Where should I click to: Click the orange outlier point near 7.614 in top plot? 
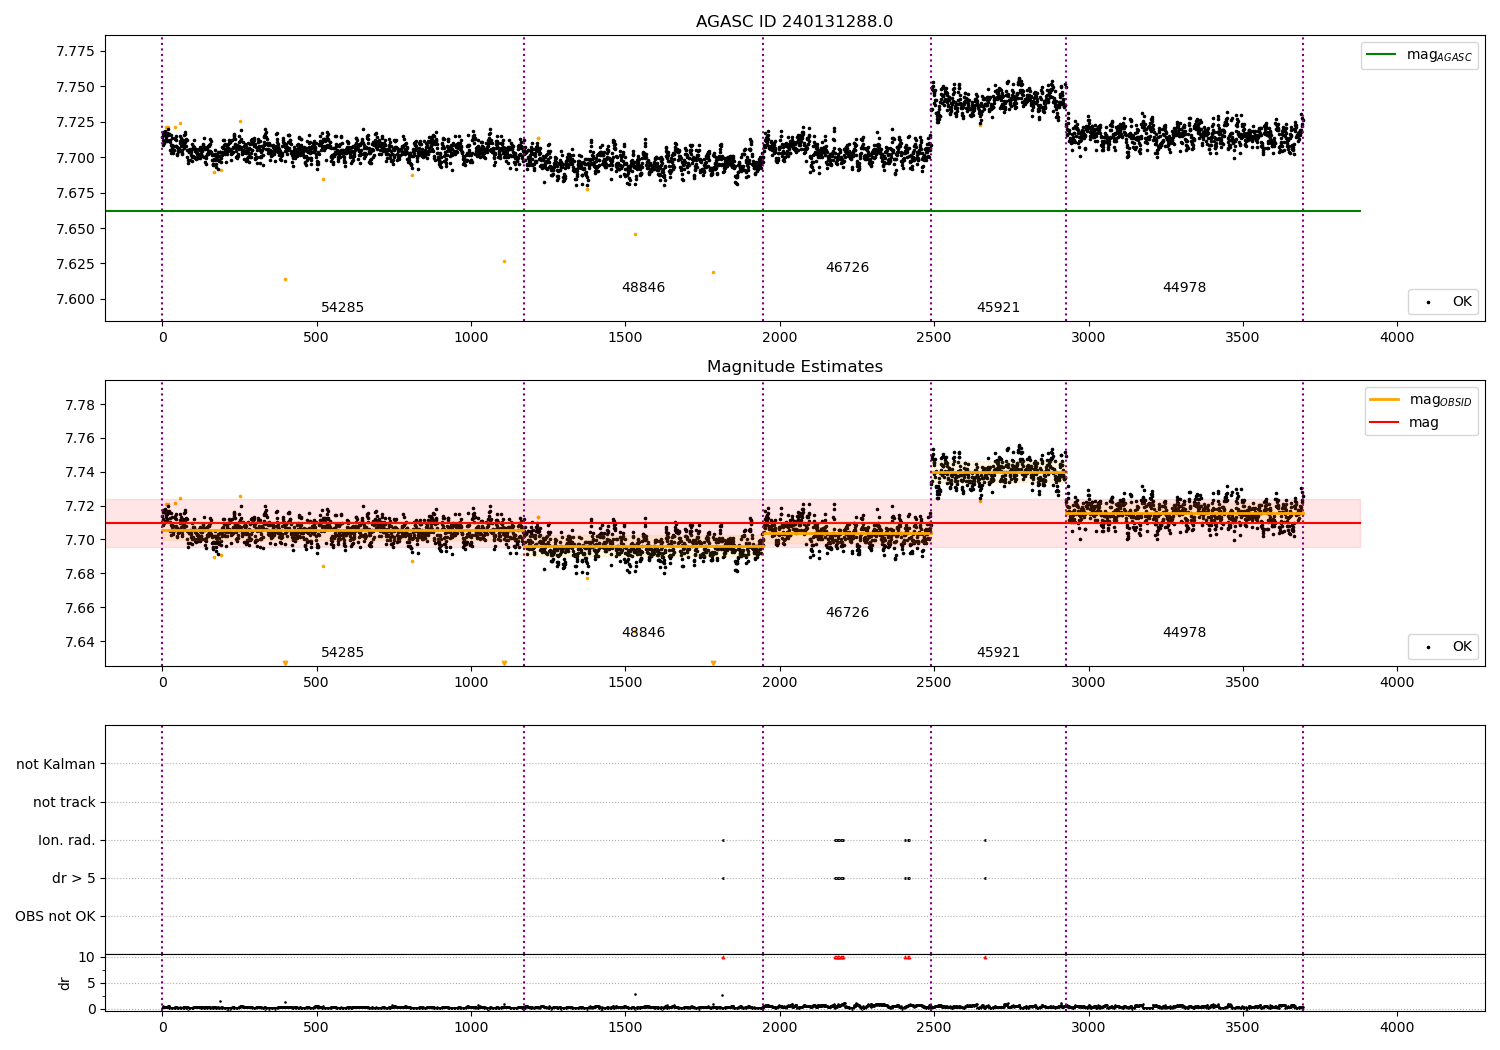click(285, 279)
